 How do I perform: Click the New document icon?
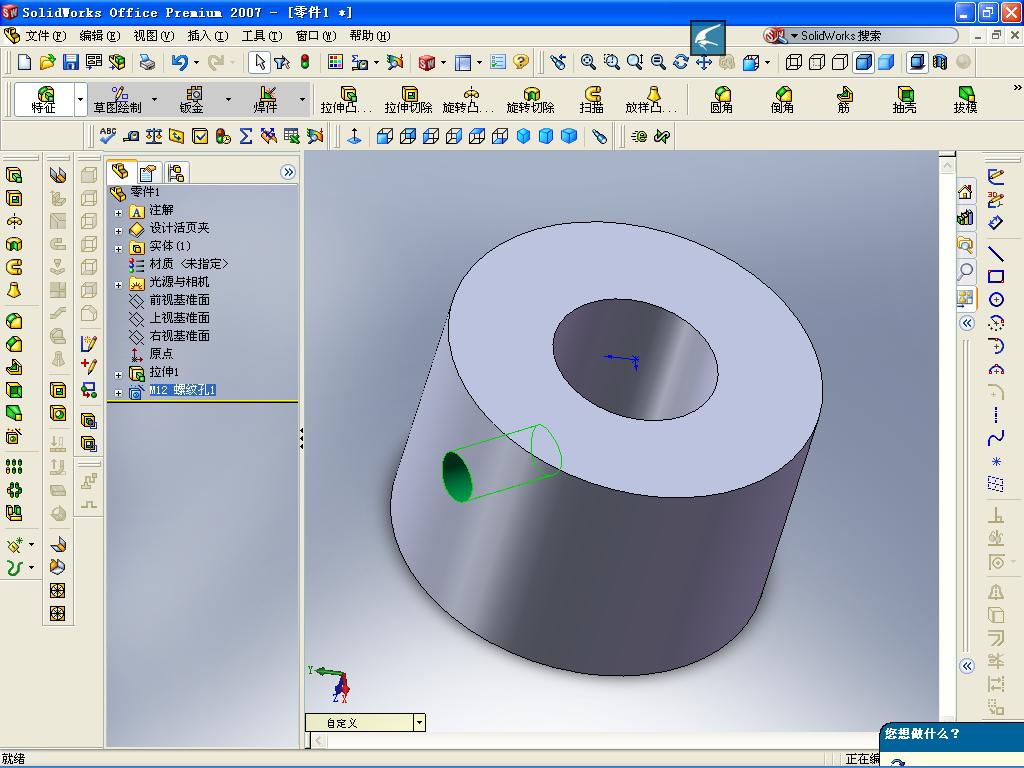24,62
